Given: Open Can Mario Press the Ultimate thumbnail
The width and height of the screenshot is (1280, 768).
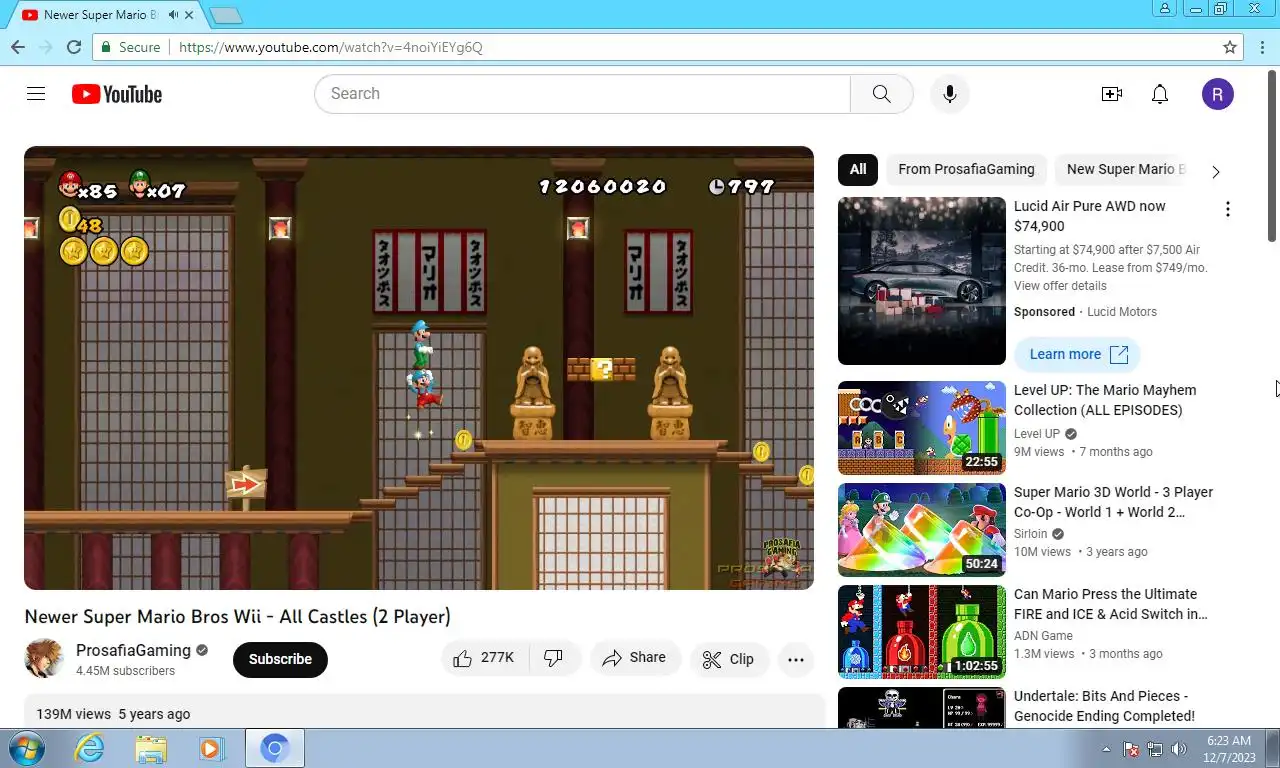Looking at the screenshot, I should click(x=922, y=631).
